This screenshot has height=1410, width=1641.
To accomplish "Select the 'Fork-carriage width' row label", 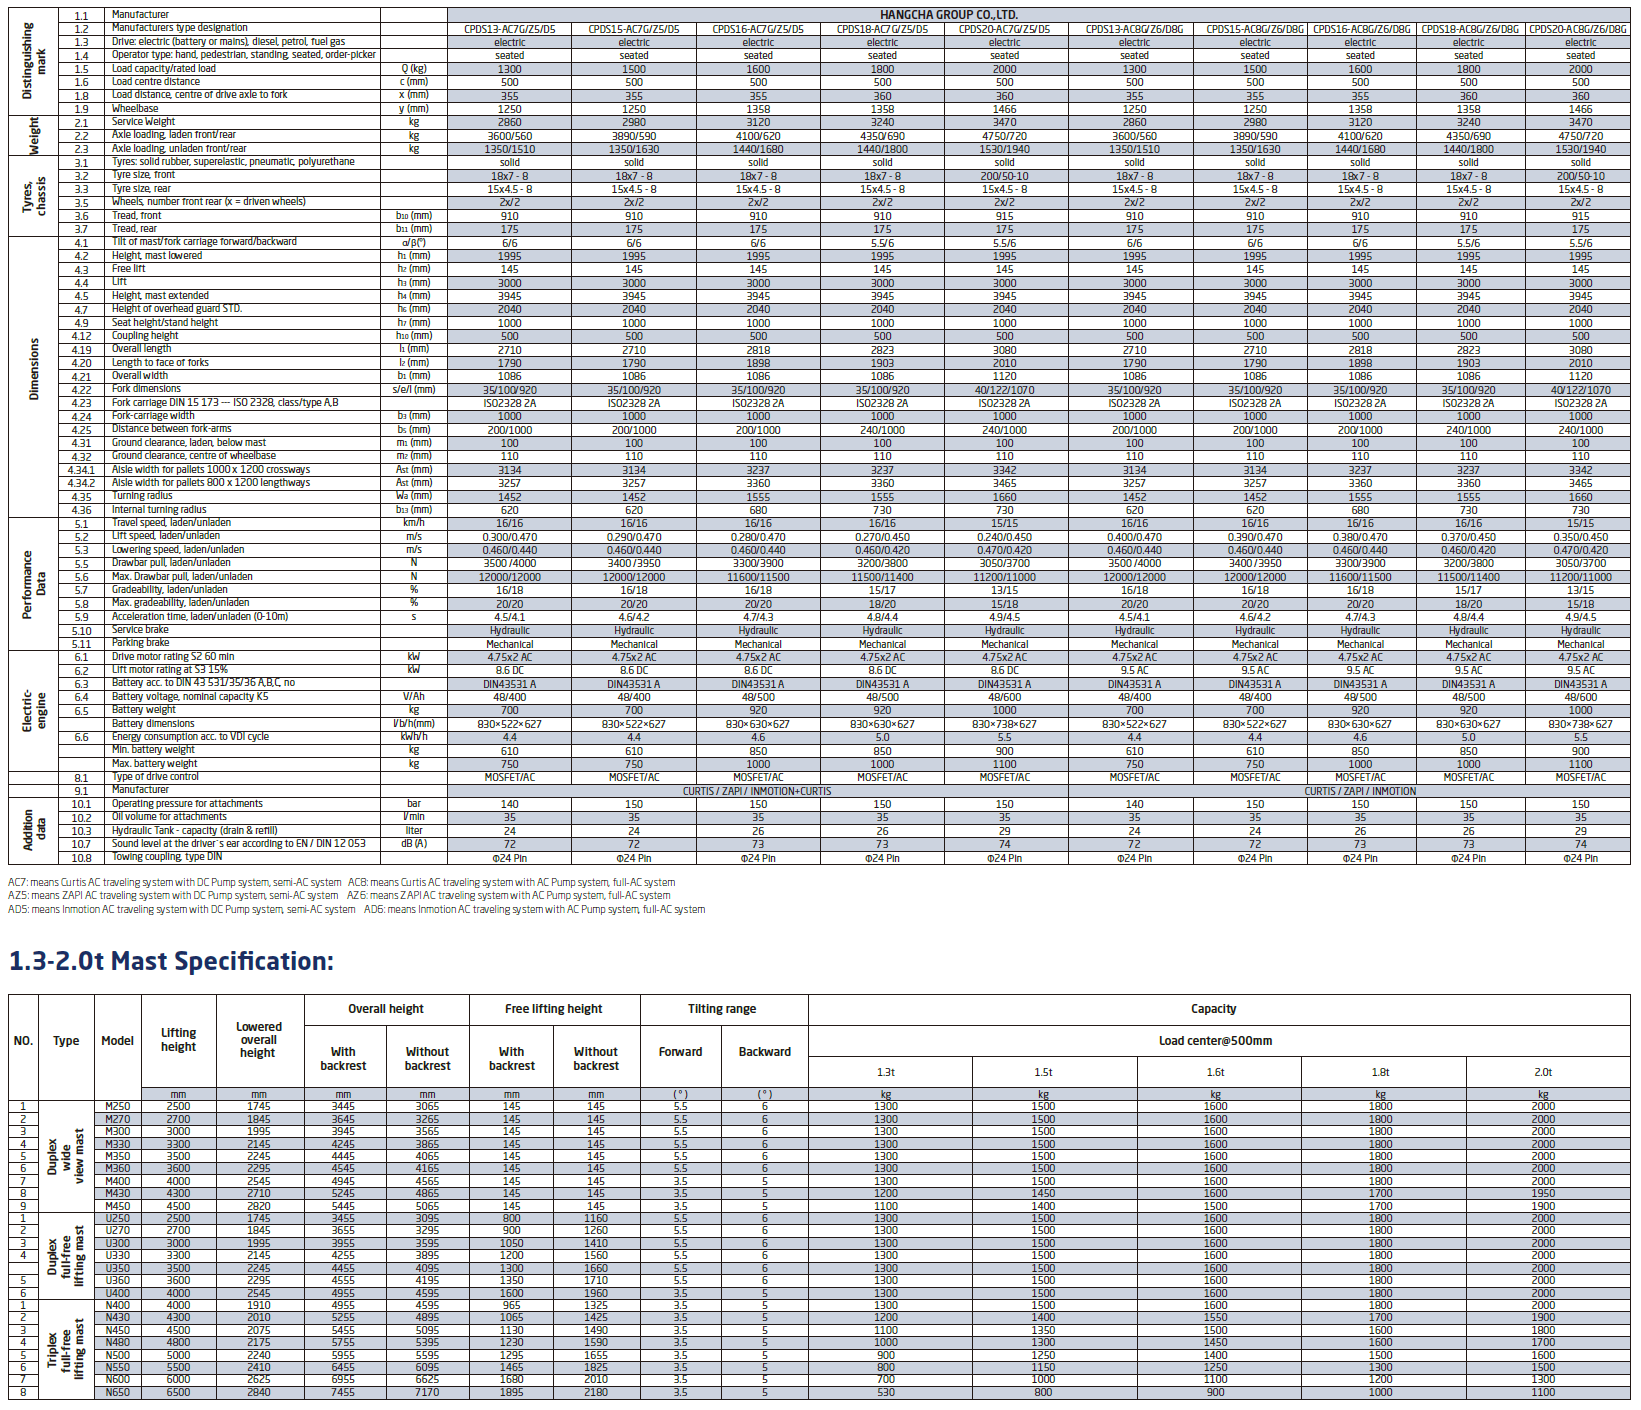I will click(153, 416).
